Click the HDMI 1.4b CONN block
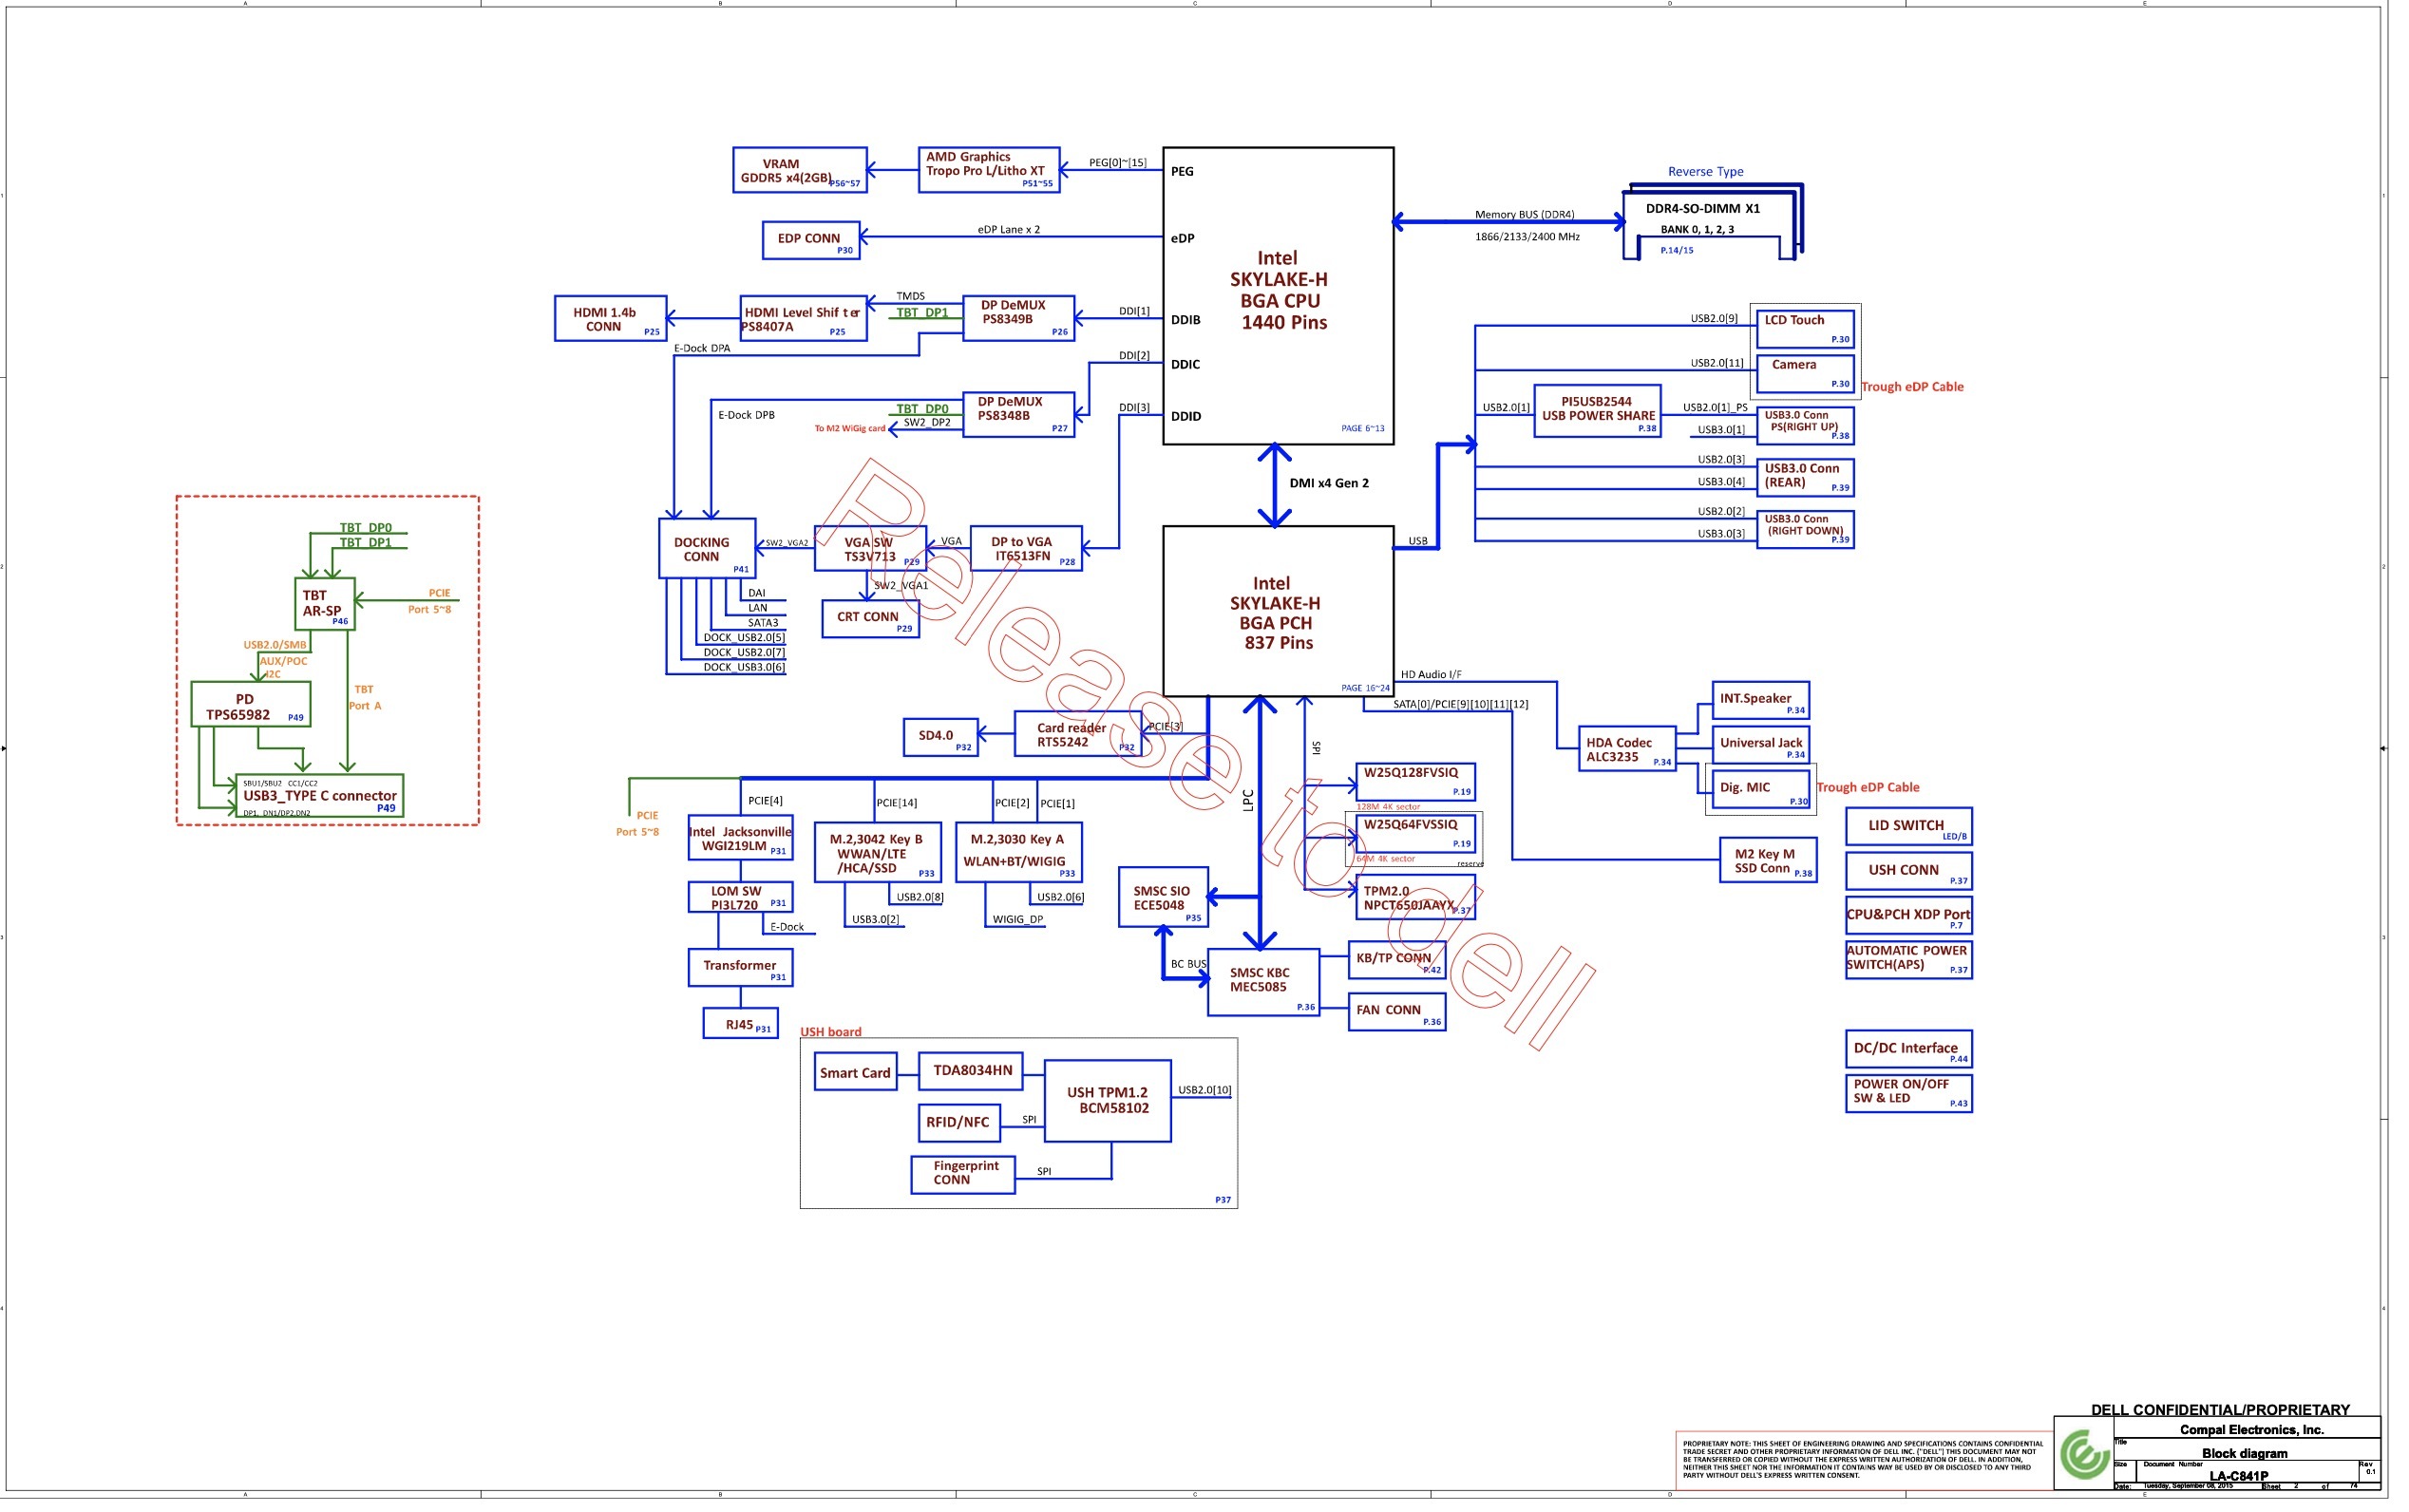Image resolution: width=2409 pixels, height=1512 pixels. 610,319
